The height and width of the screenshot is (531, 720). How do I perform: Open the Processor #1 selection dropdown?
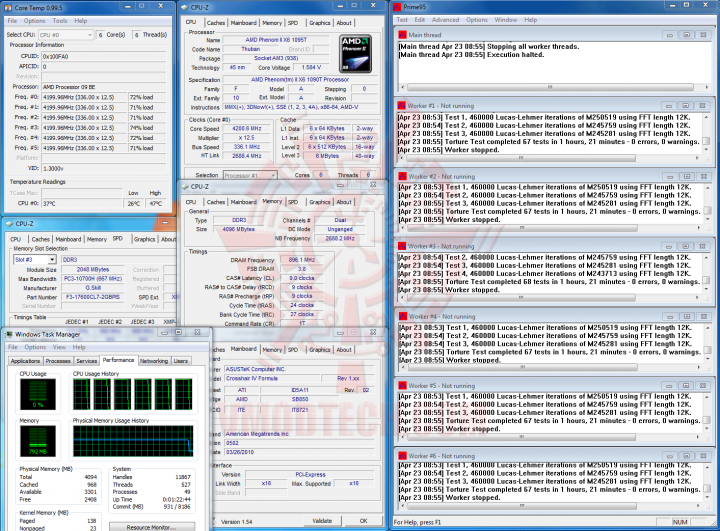pyautogui.click(x=250, y=175)
